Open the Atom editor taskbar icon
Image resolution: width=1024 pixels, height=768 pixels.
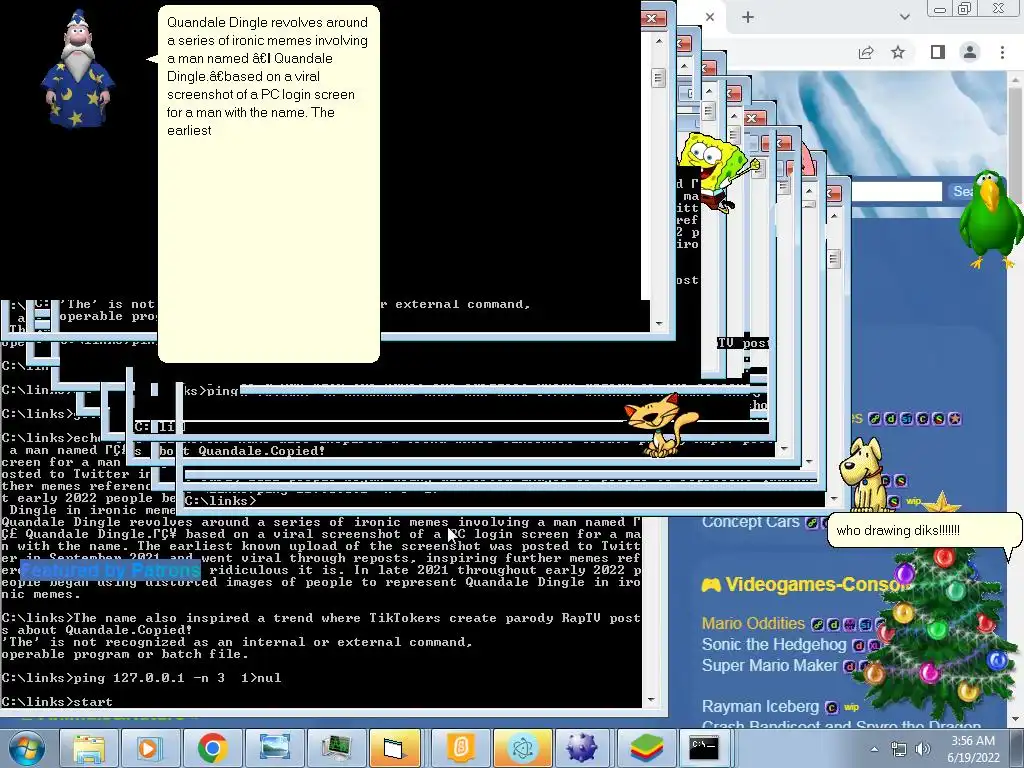[x=522, y=748]
